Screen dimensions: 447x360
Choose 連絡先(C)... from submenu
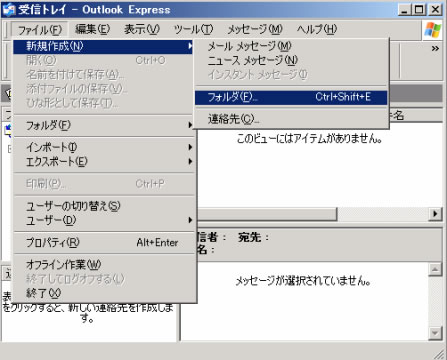click(x=291, y=119)
